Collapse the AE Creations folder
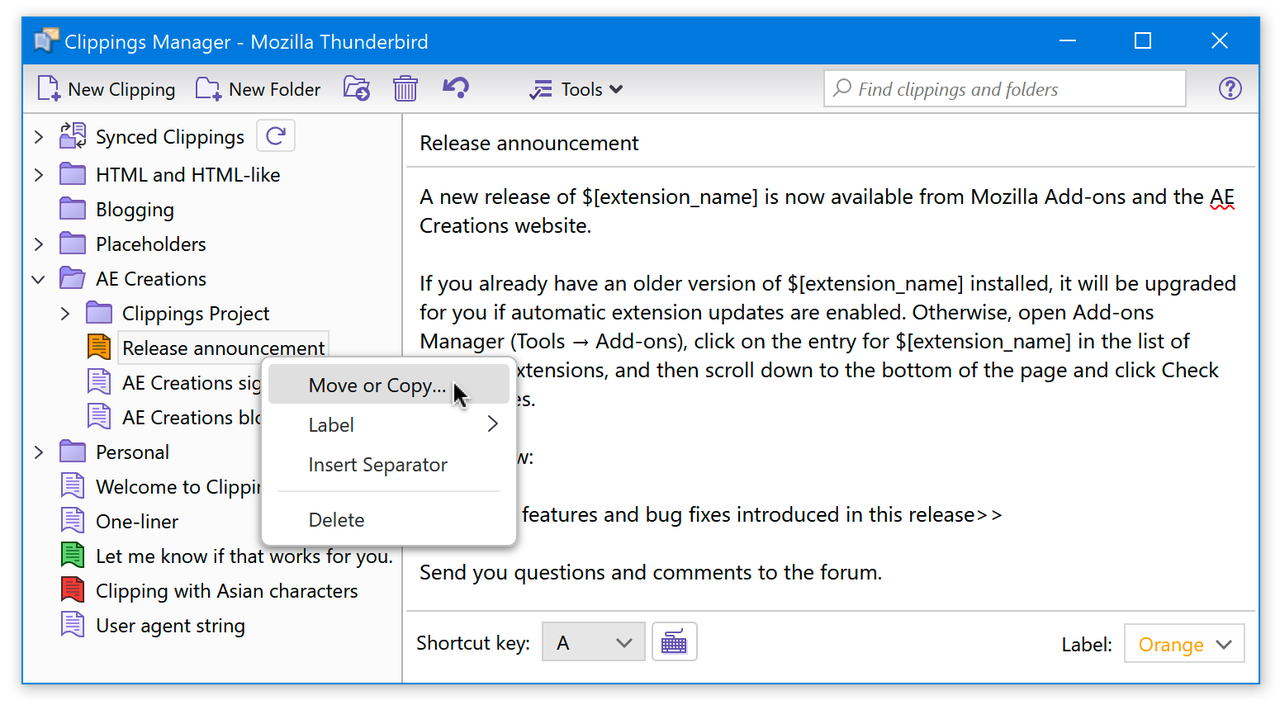1280x705 pixels. click(38, 279)
